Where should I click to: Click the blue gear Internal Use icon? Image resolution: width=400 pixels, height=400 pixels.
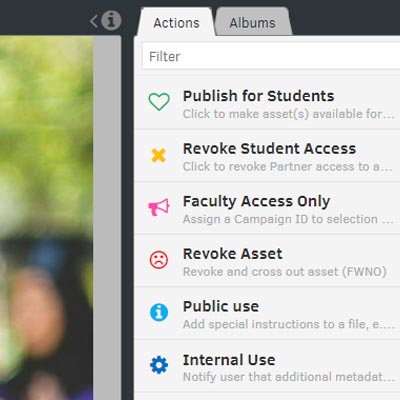(x=159, y=365)
